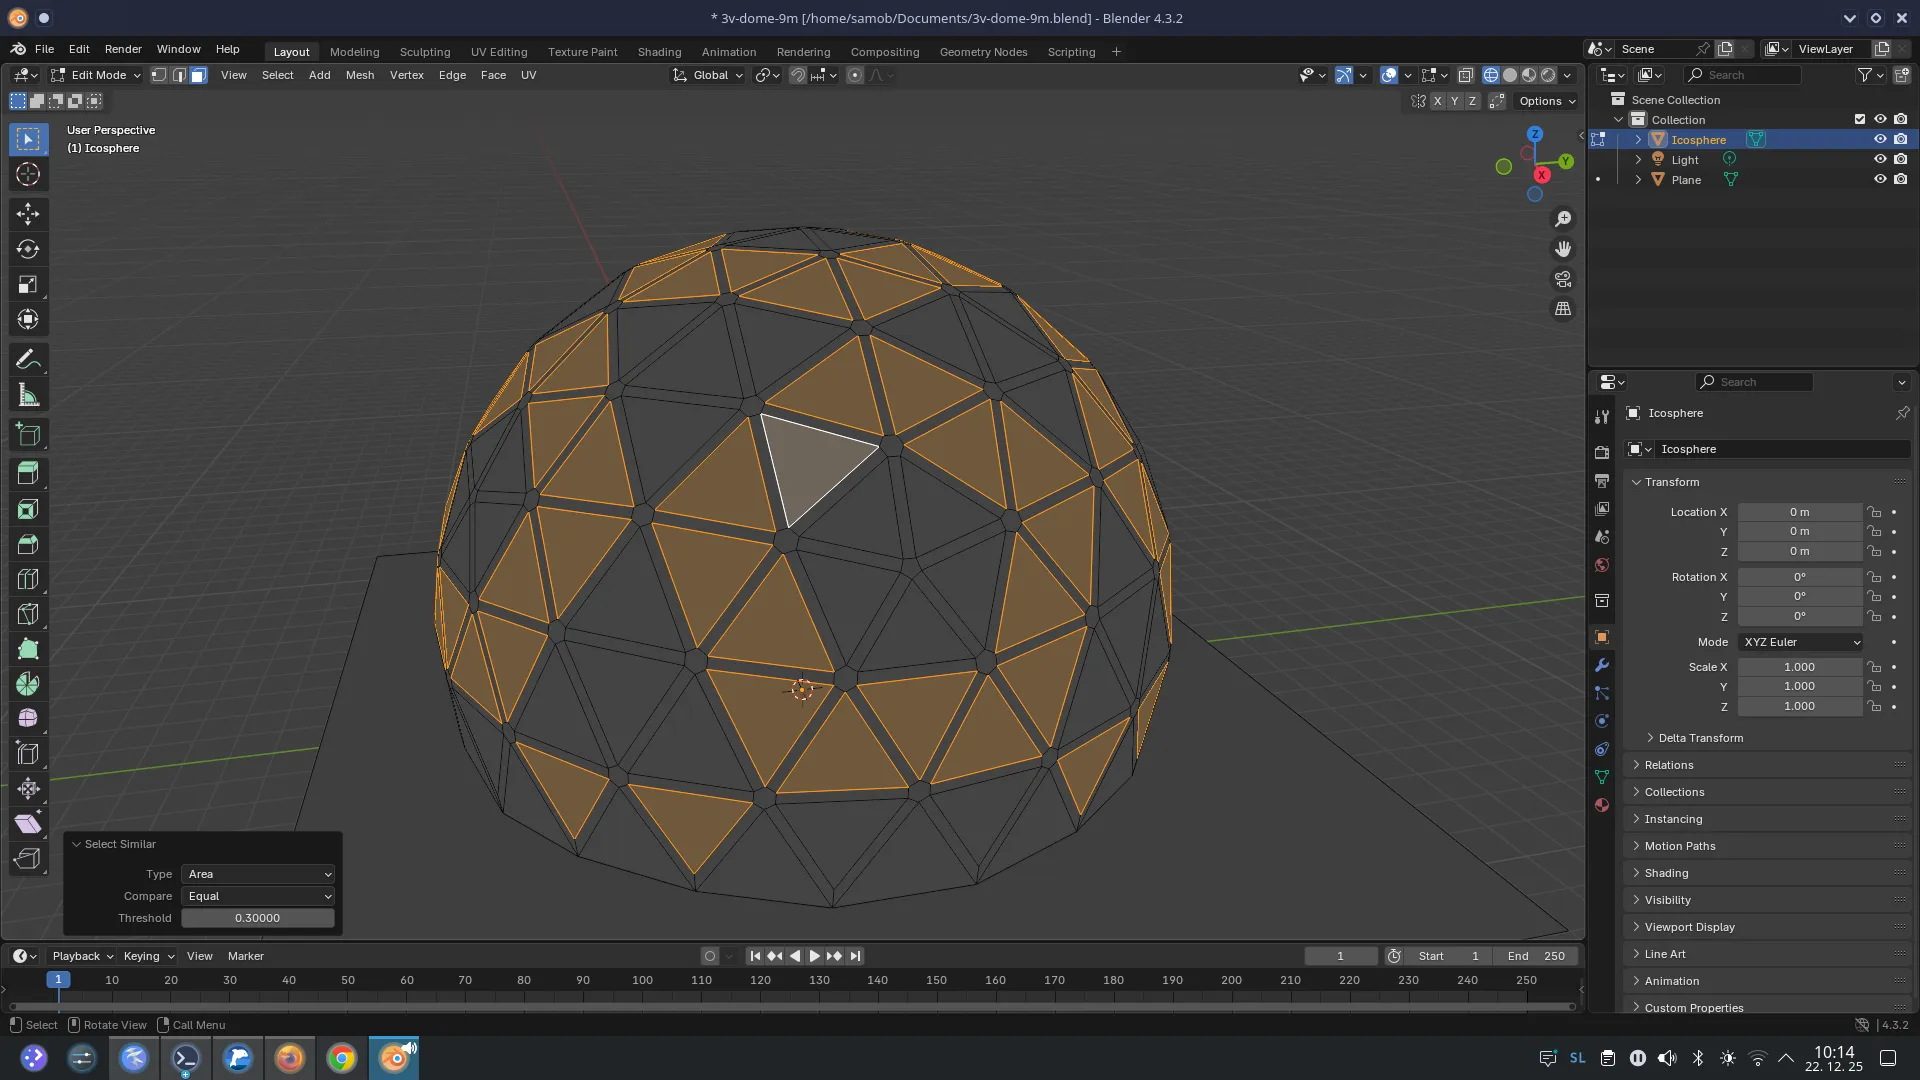Activate the Rotate tool
The width and height of the screenshot is (1920, 1080).
point(28,249)
